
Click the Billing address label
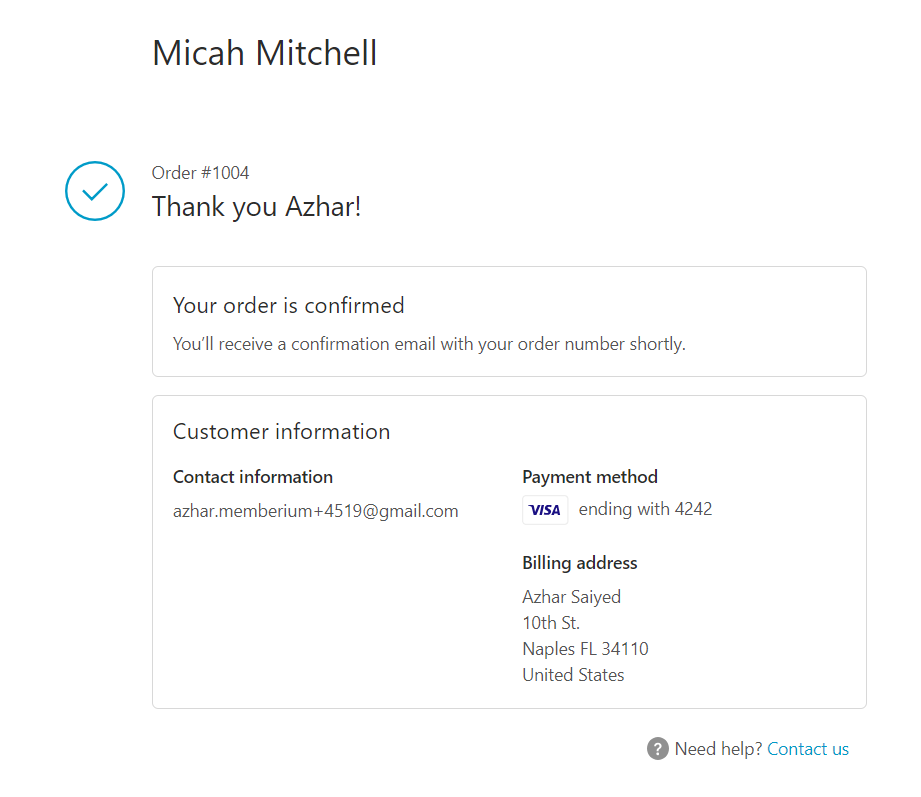click(580, 563)
